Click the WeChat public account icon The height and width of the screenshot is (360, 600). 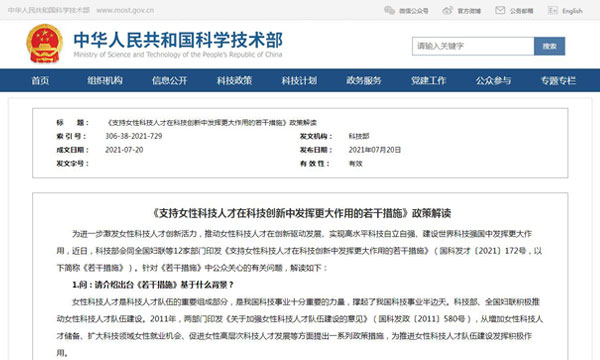click(389, 10)
